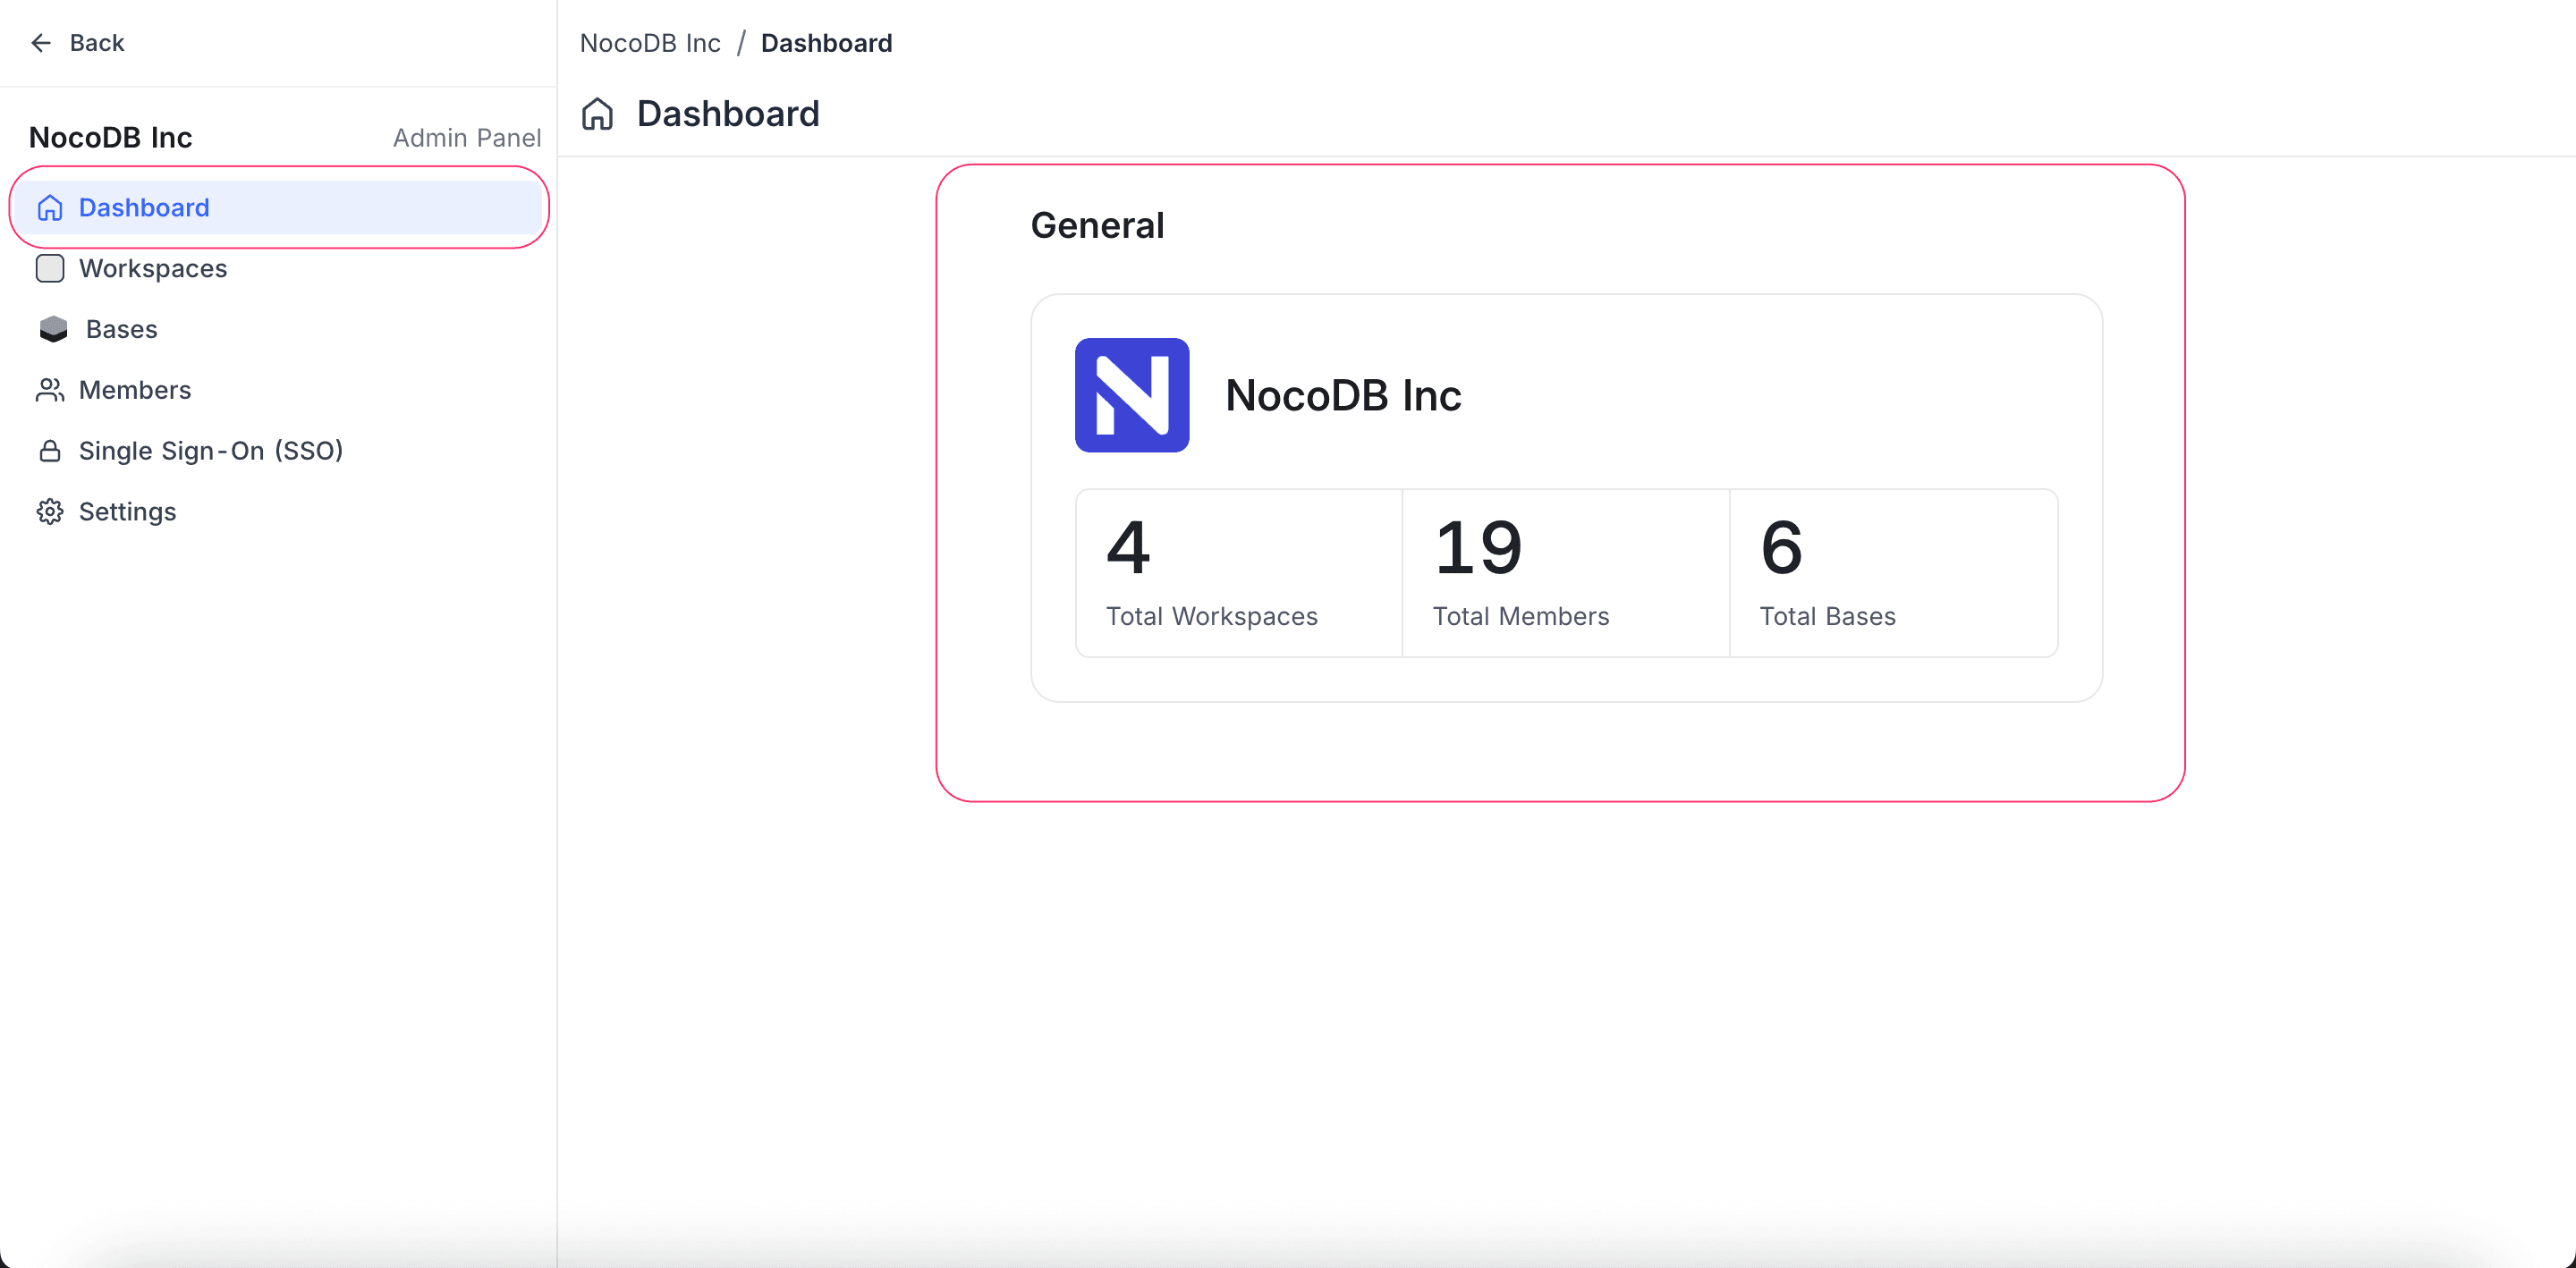The height and width of the screenshot is (1268, 2576).
Task: Click the back arrow icon
Action: pyautogui.click(x=41, y=43)
